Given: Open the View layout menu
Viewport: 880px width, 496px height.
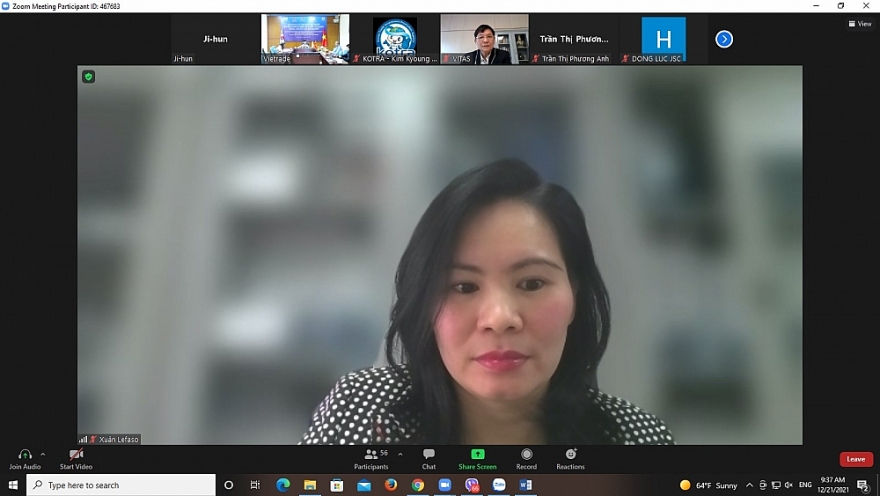Looking at the screenshot, I should coord(860,24).
